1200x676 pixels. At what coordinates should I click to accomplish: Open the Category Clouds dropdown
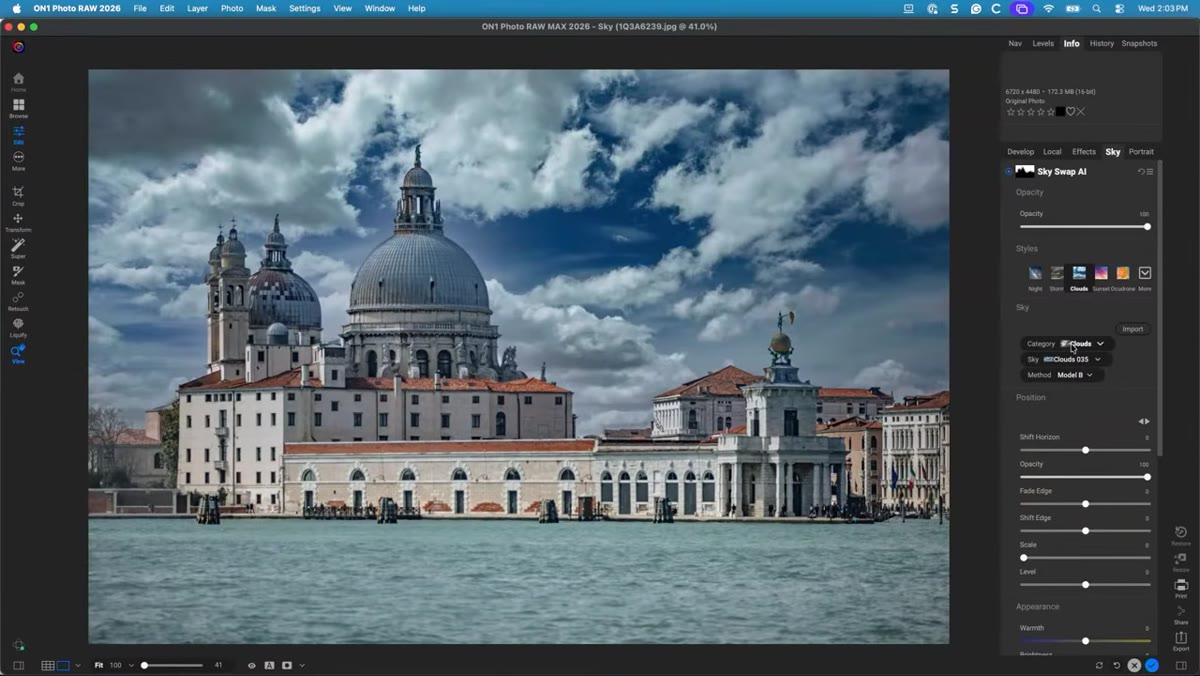pos(1066,344)
